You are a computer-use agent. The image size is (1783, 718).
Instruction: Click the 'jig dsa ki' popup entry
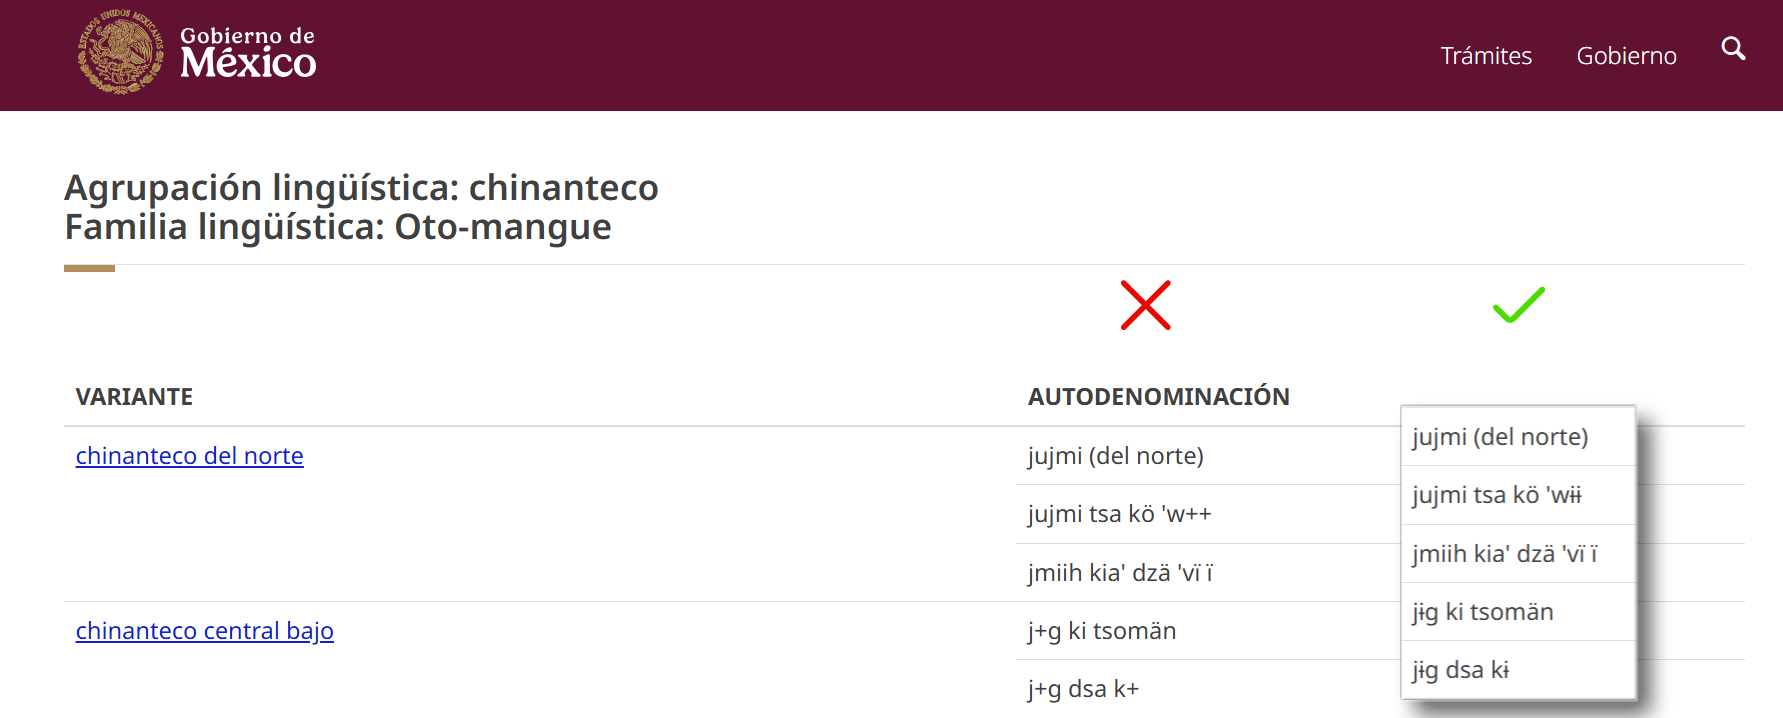click(x=1462, y=670)
